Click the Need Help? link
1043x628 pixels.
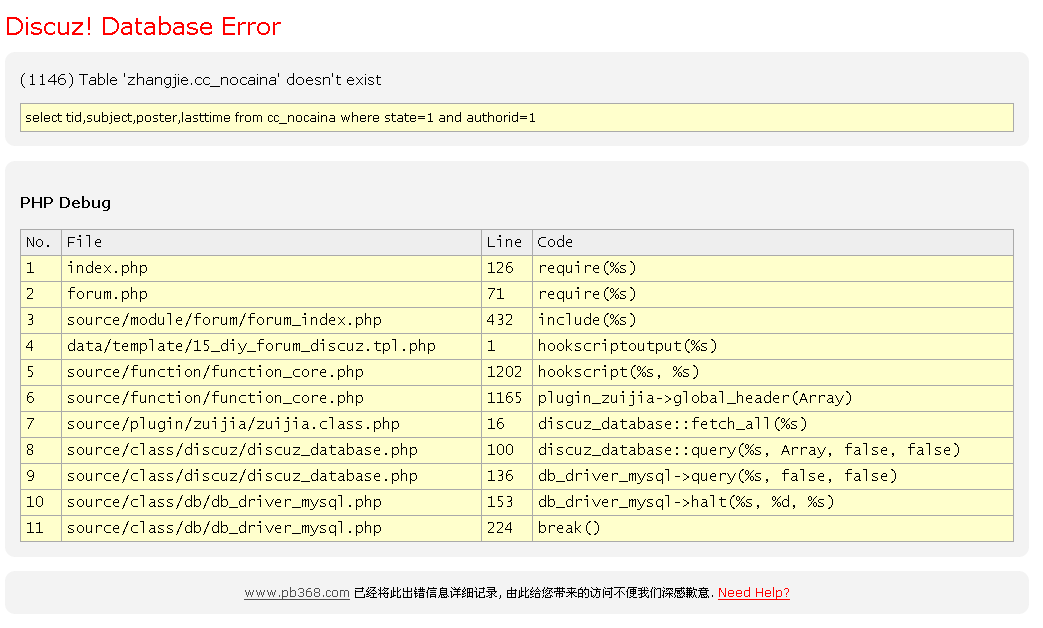tap(753, 592)
